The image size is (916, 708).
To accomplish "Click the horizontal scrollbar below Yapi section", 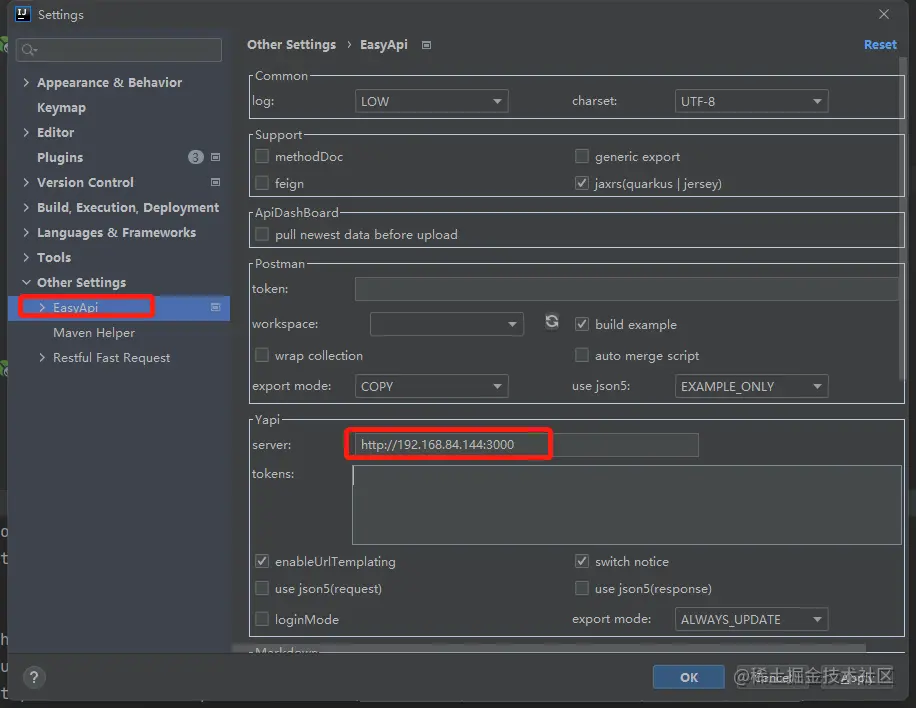I will [549, 647].
